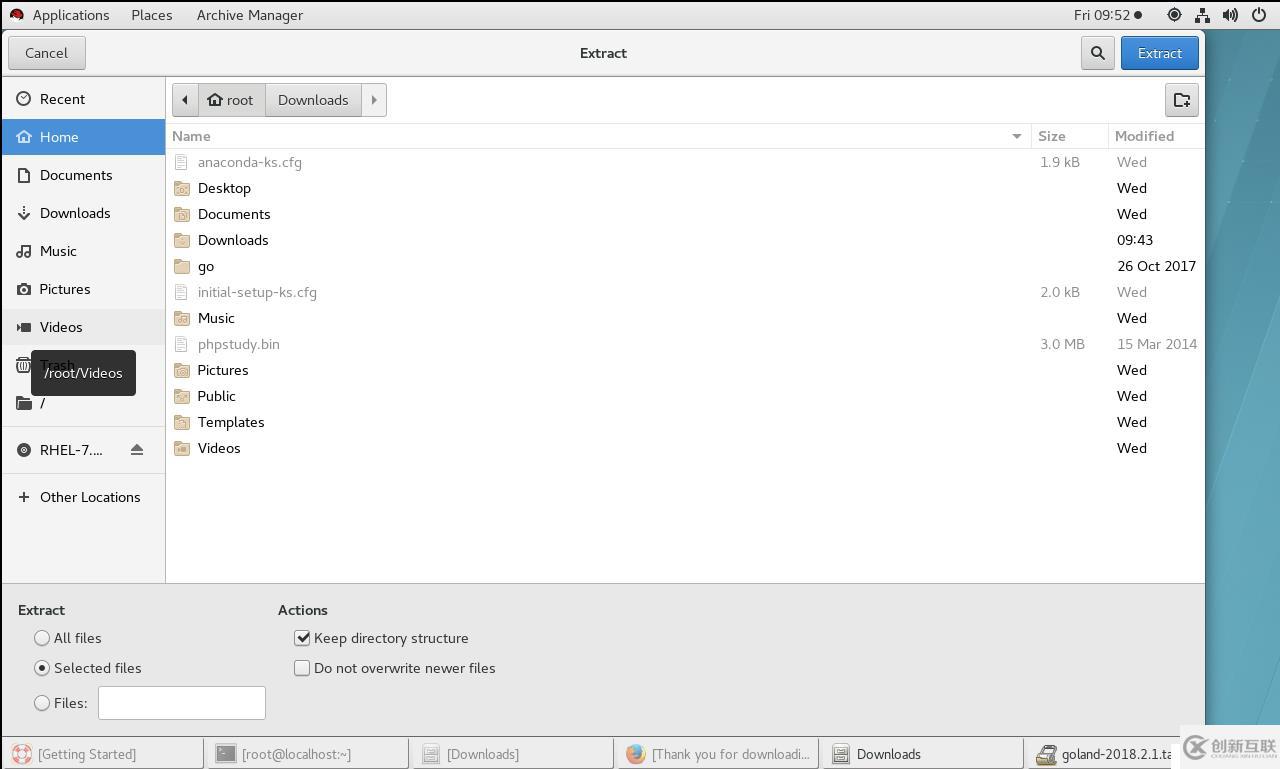Select the Selected files radio button
Image resolution: width=1280 pixels, height=769 pixels.
(42, 668)
